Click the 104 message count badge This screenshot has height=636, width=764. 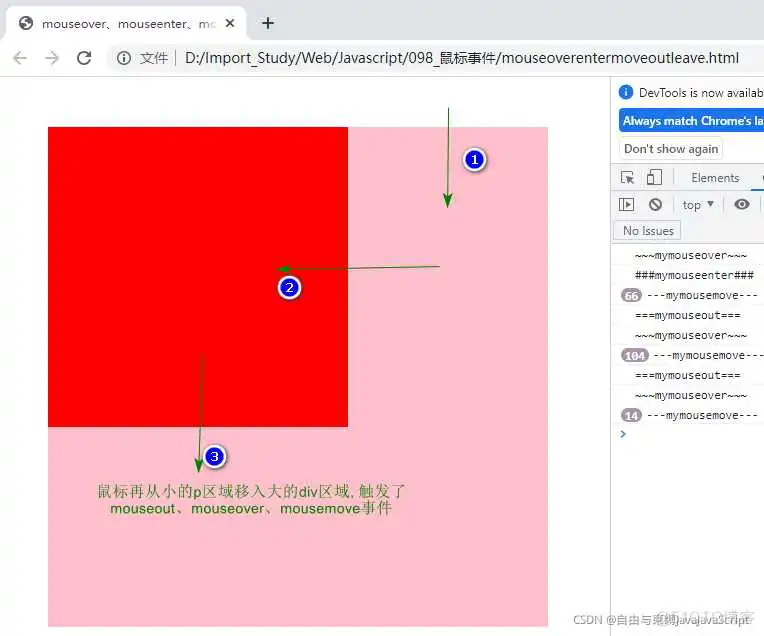[x=634, y=355]
